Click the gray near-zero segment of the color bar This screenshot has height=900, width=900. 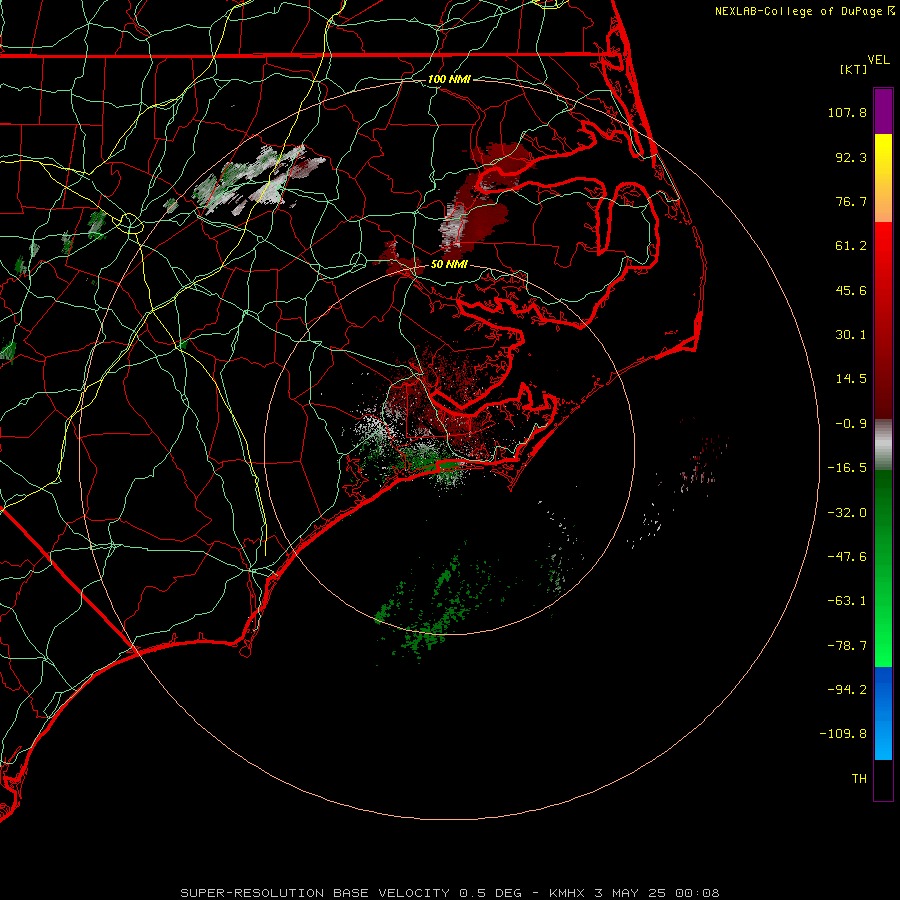point(883,445)
